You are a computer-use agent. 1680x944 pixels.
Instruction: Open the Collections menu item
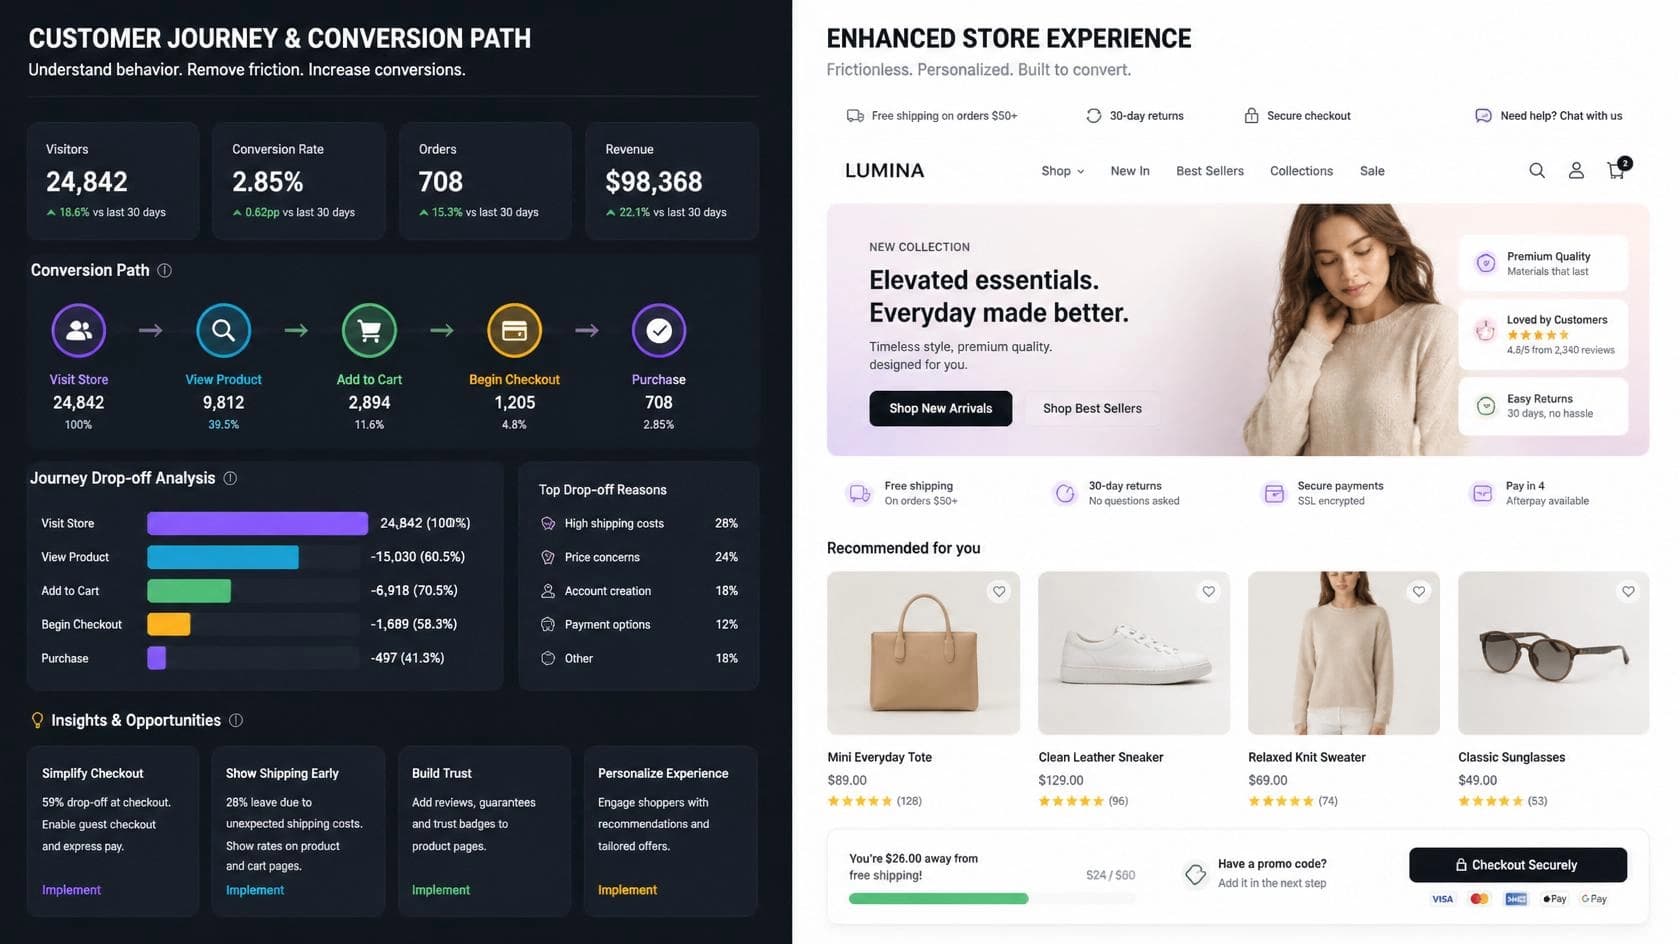pos(1301,171)
